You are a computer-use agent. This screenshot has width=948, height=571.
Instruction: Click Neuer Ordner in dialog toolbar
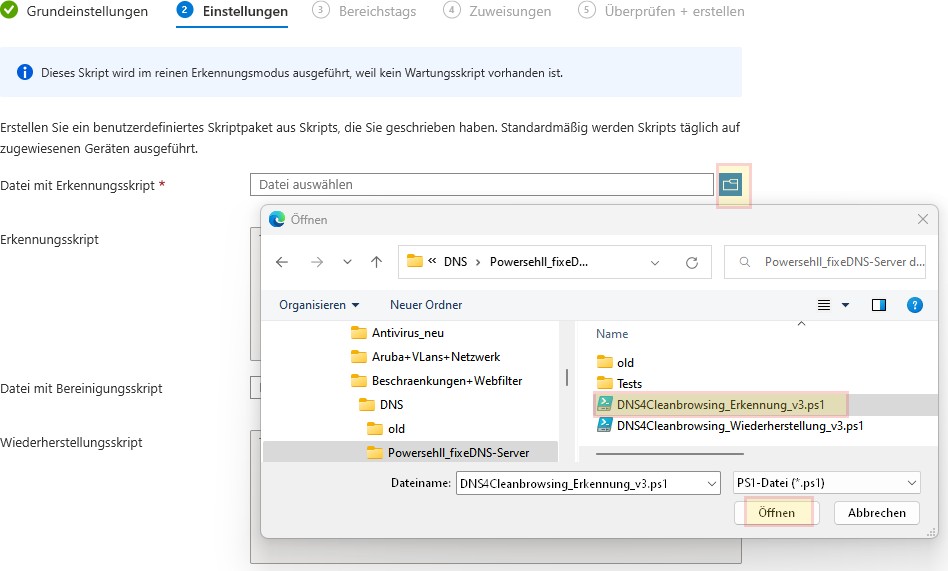click(x=426, y=305)
